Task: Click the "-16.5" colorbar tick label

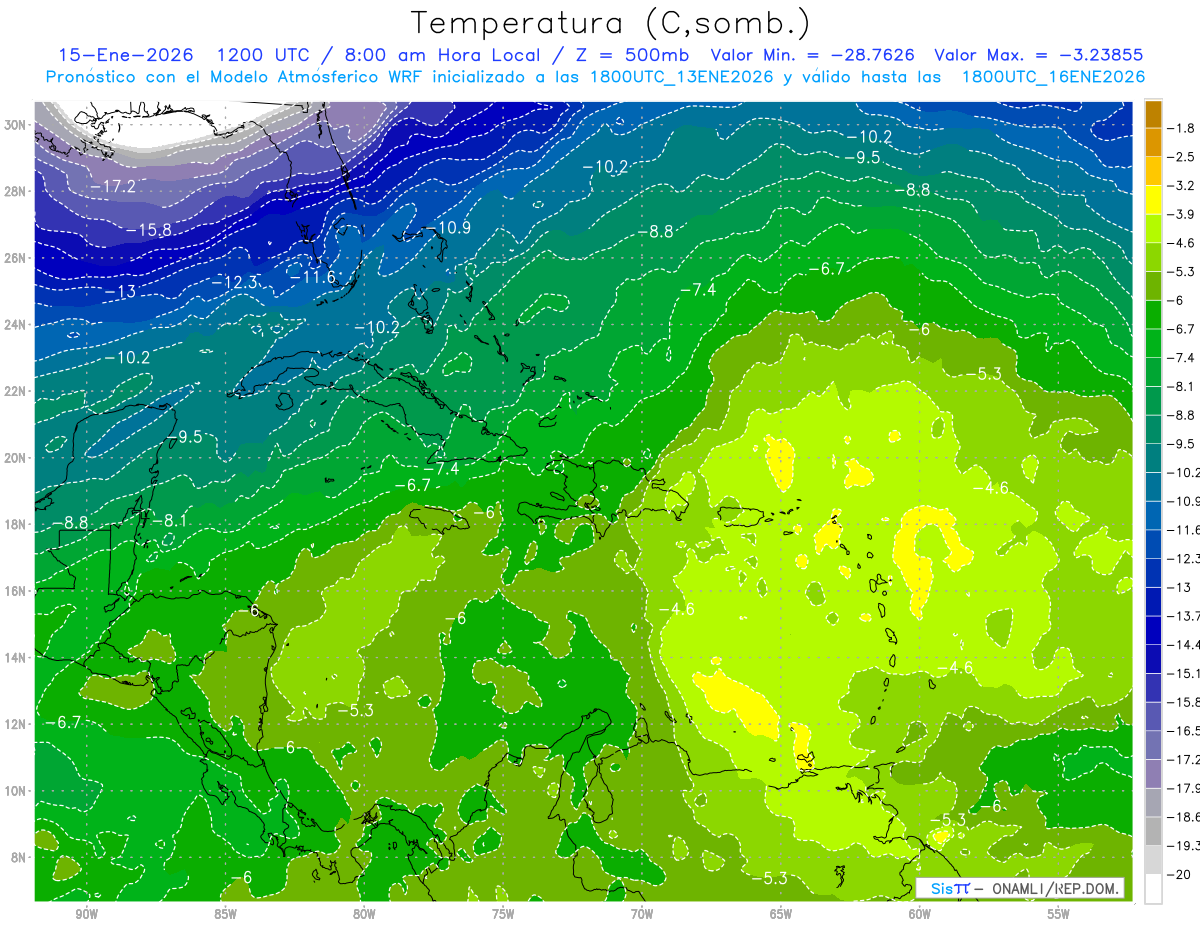Action: (1184, 731)
